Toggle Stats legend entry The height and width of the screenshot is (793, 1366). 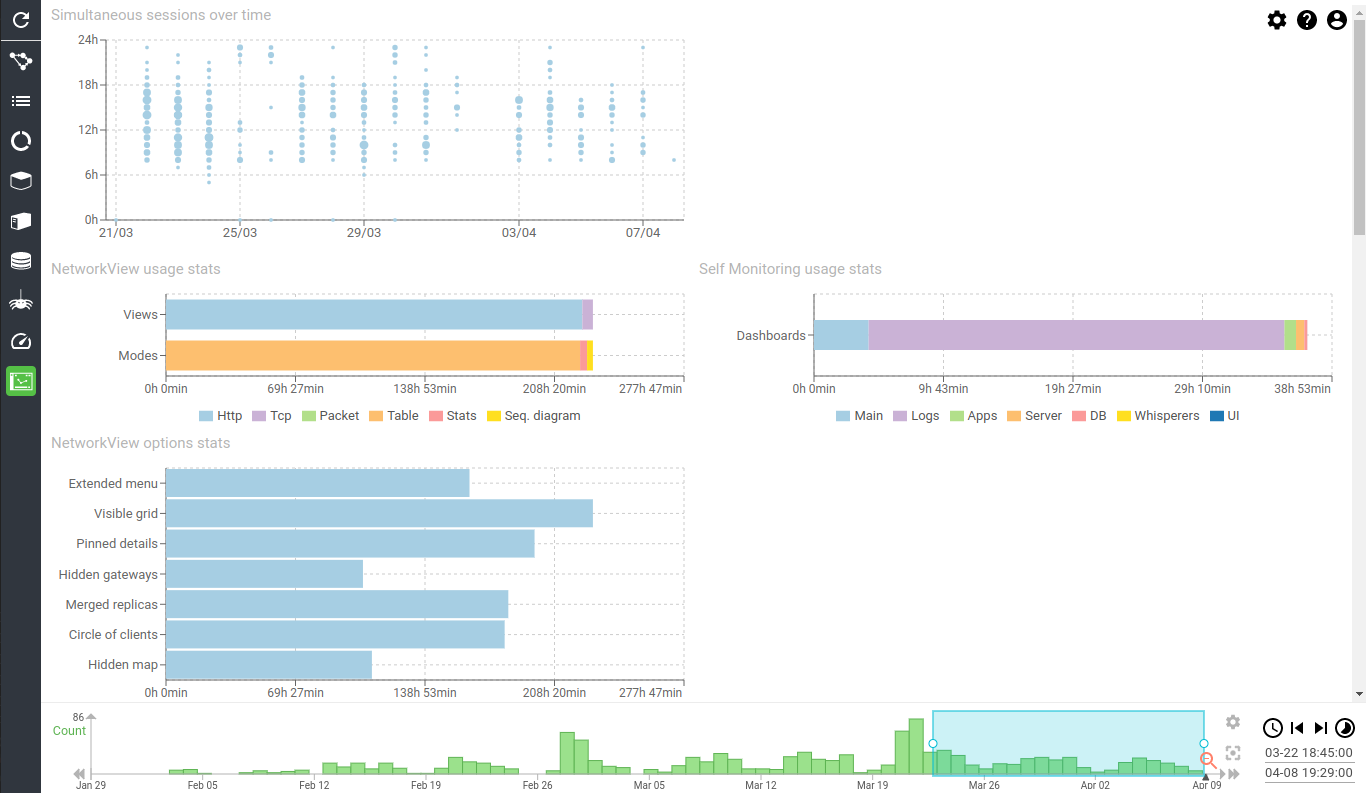tap(453, 416)
